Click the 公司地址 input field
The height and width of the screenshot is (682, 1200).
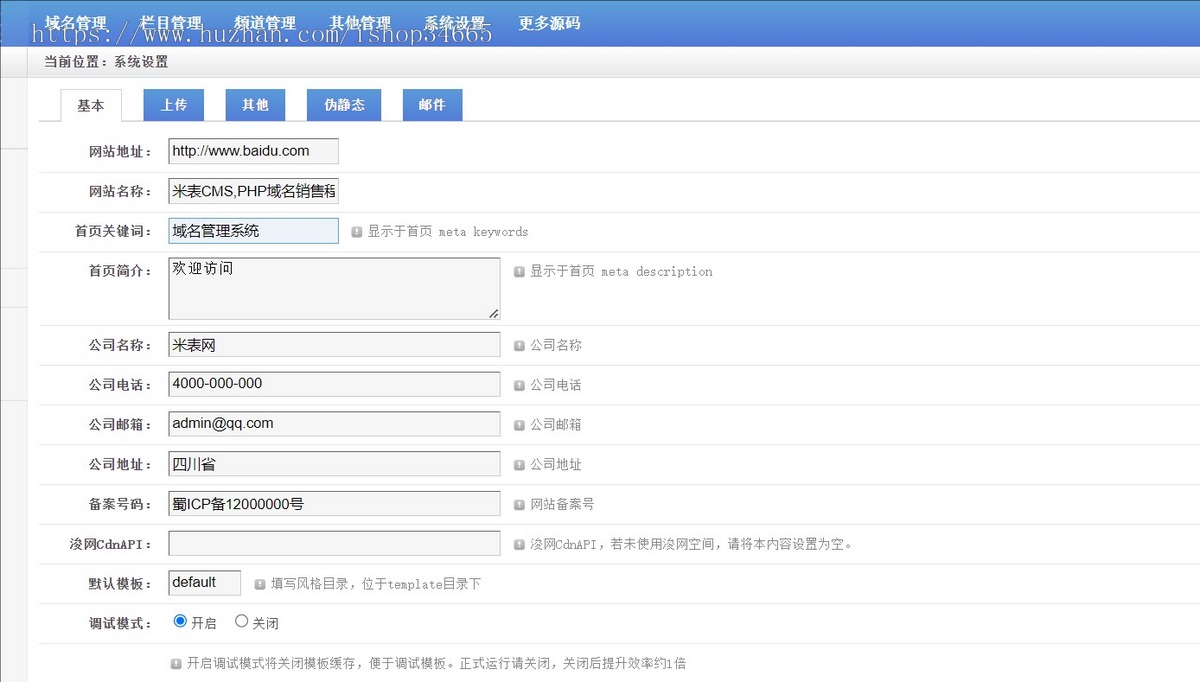pyautogui.click(x=334, y=464)
